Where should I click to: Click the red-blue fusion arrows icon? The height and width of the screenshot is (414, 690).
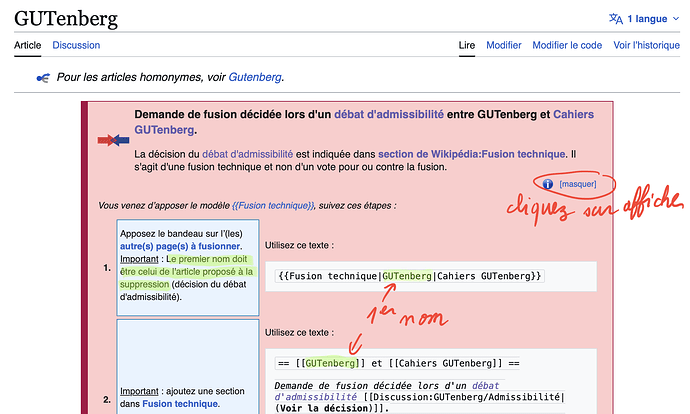coord(113,140)
